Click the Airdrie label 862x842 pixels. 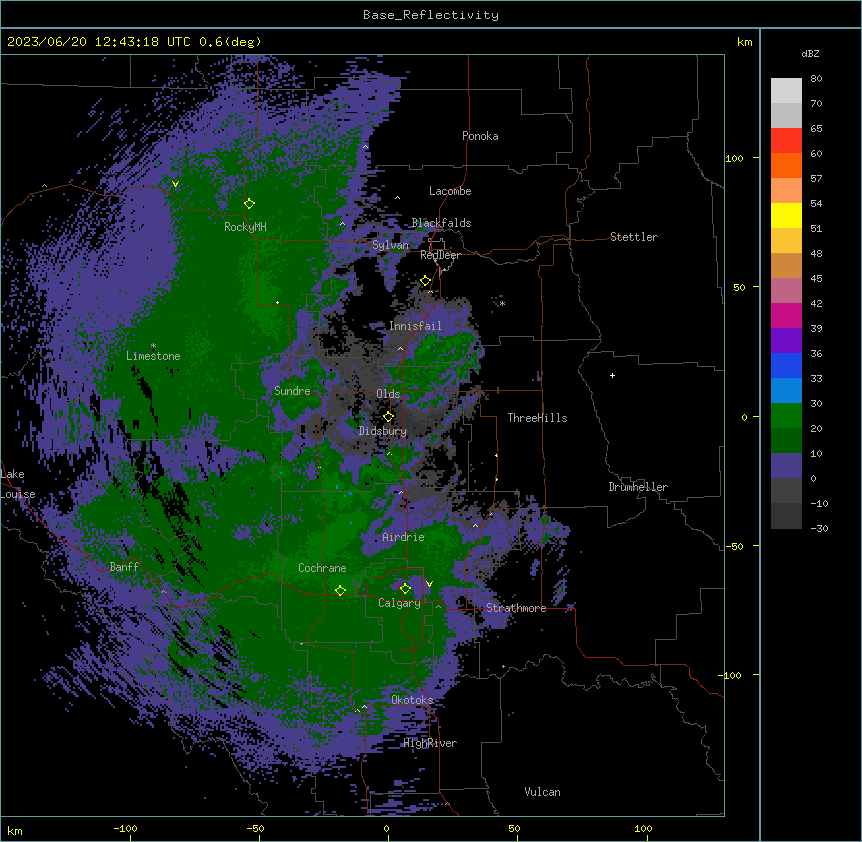403,537
